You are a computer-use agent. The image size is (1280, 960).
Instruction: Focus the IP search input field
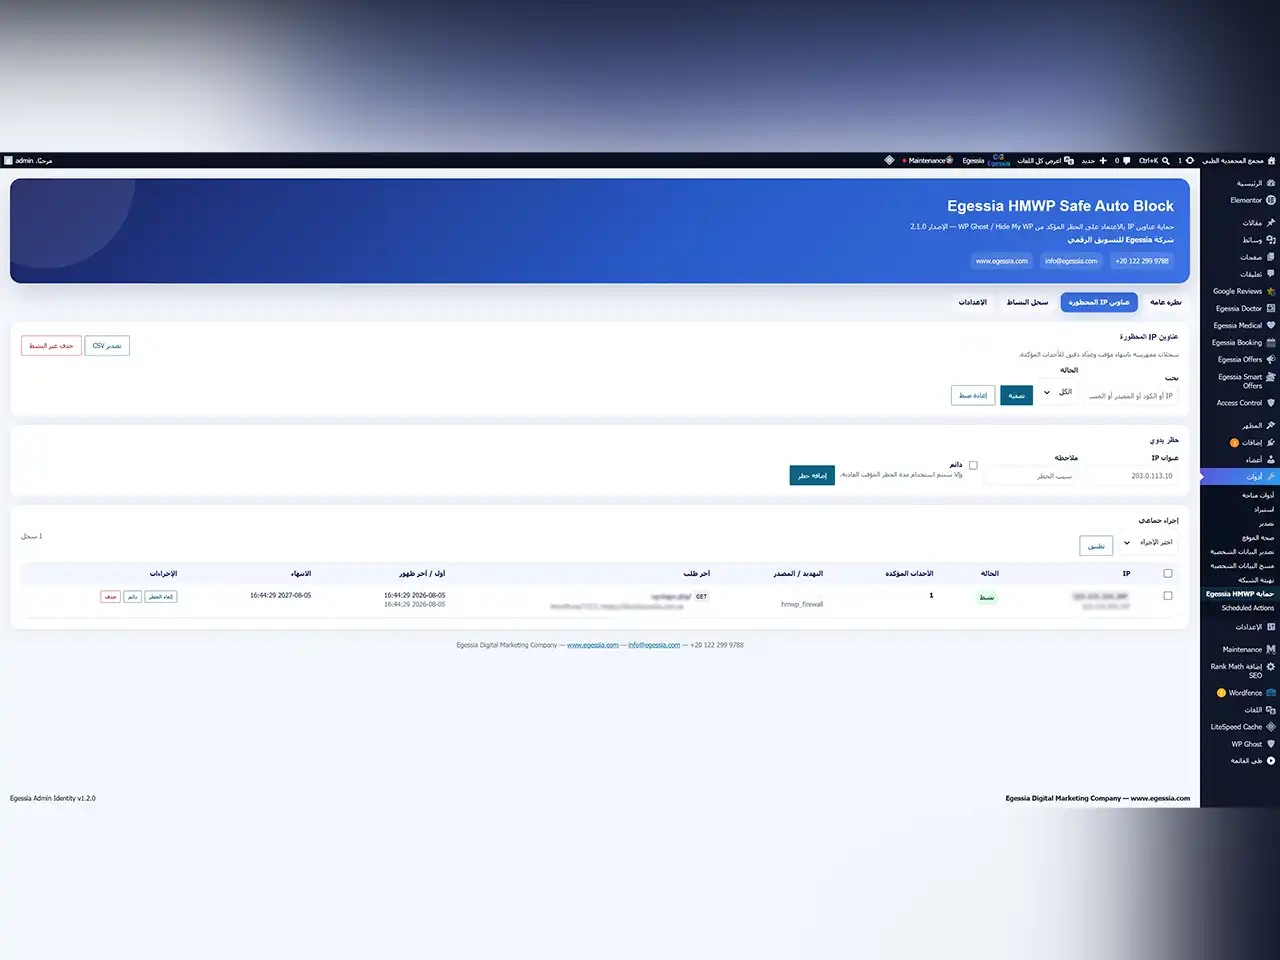click(1131, 396)
